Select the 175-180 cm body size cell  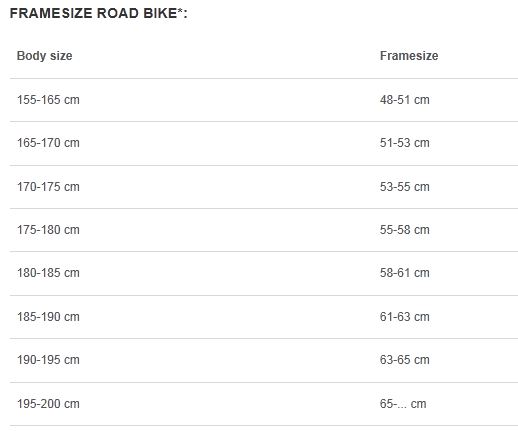pyautogui.click(x=48, y=230)
